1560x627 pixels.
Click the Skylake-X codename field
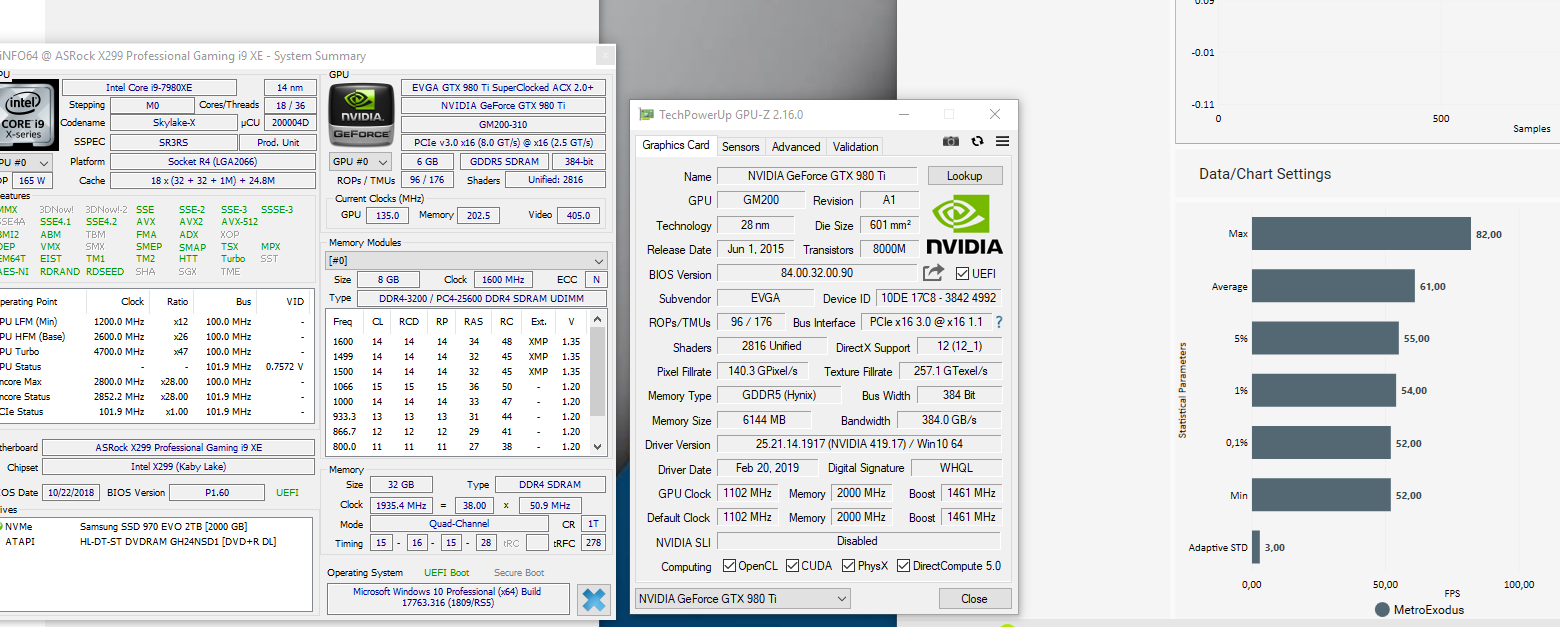[173, 123]
